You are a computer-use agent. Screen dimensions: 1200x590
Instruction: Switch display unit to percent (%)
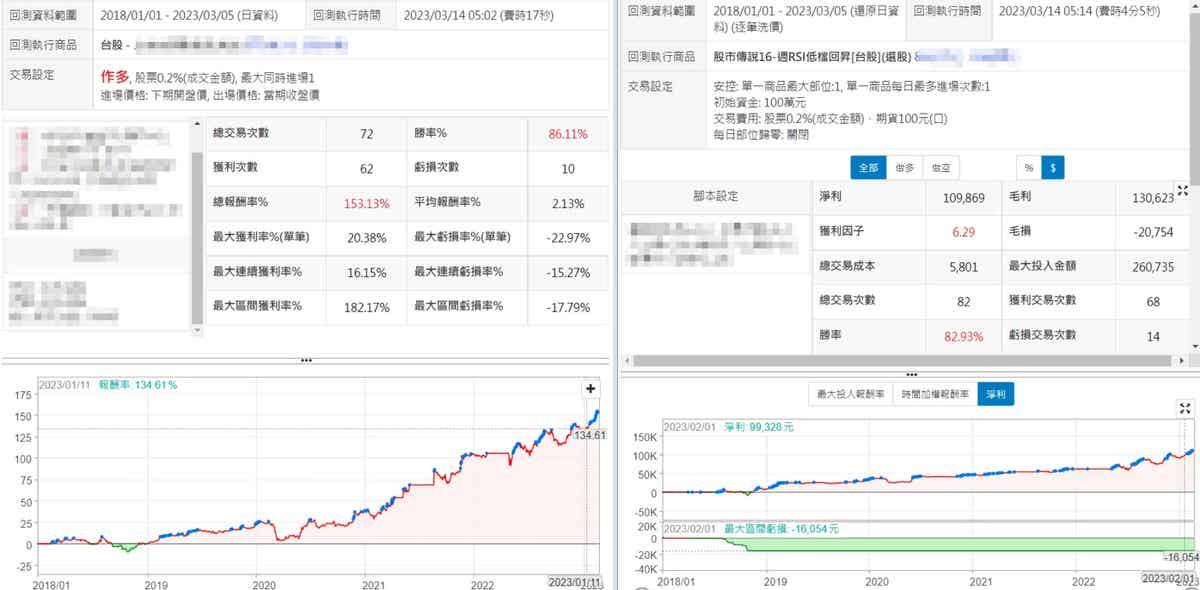click(x=1028, y=168)
